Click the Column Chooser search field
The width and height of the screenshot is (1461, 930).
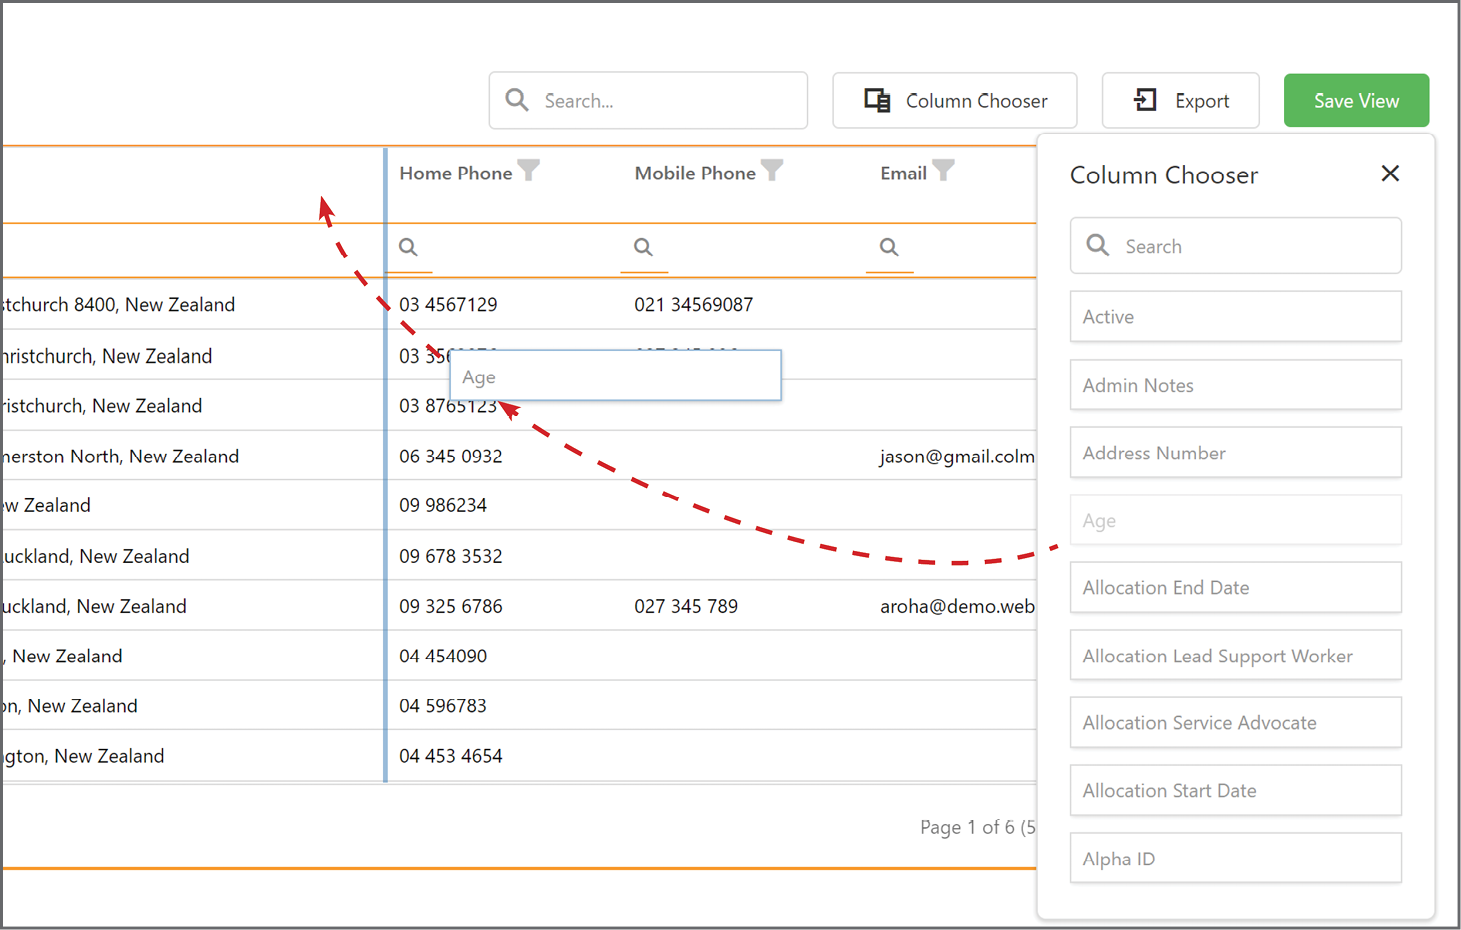coord(1250,245)
